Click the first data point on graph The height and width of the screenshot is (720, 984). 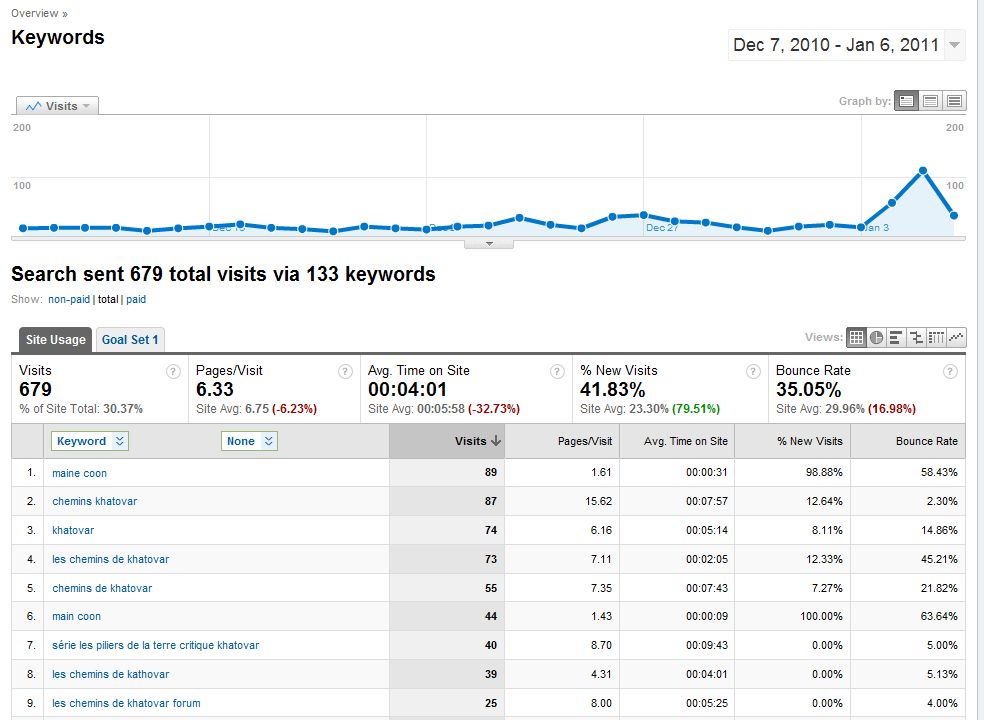(23, 228)
